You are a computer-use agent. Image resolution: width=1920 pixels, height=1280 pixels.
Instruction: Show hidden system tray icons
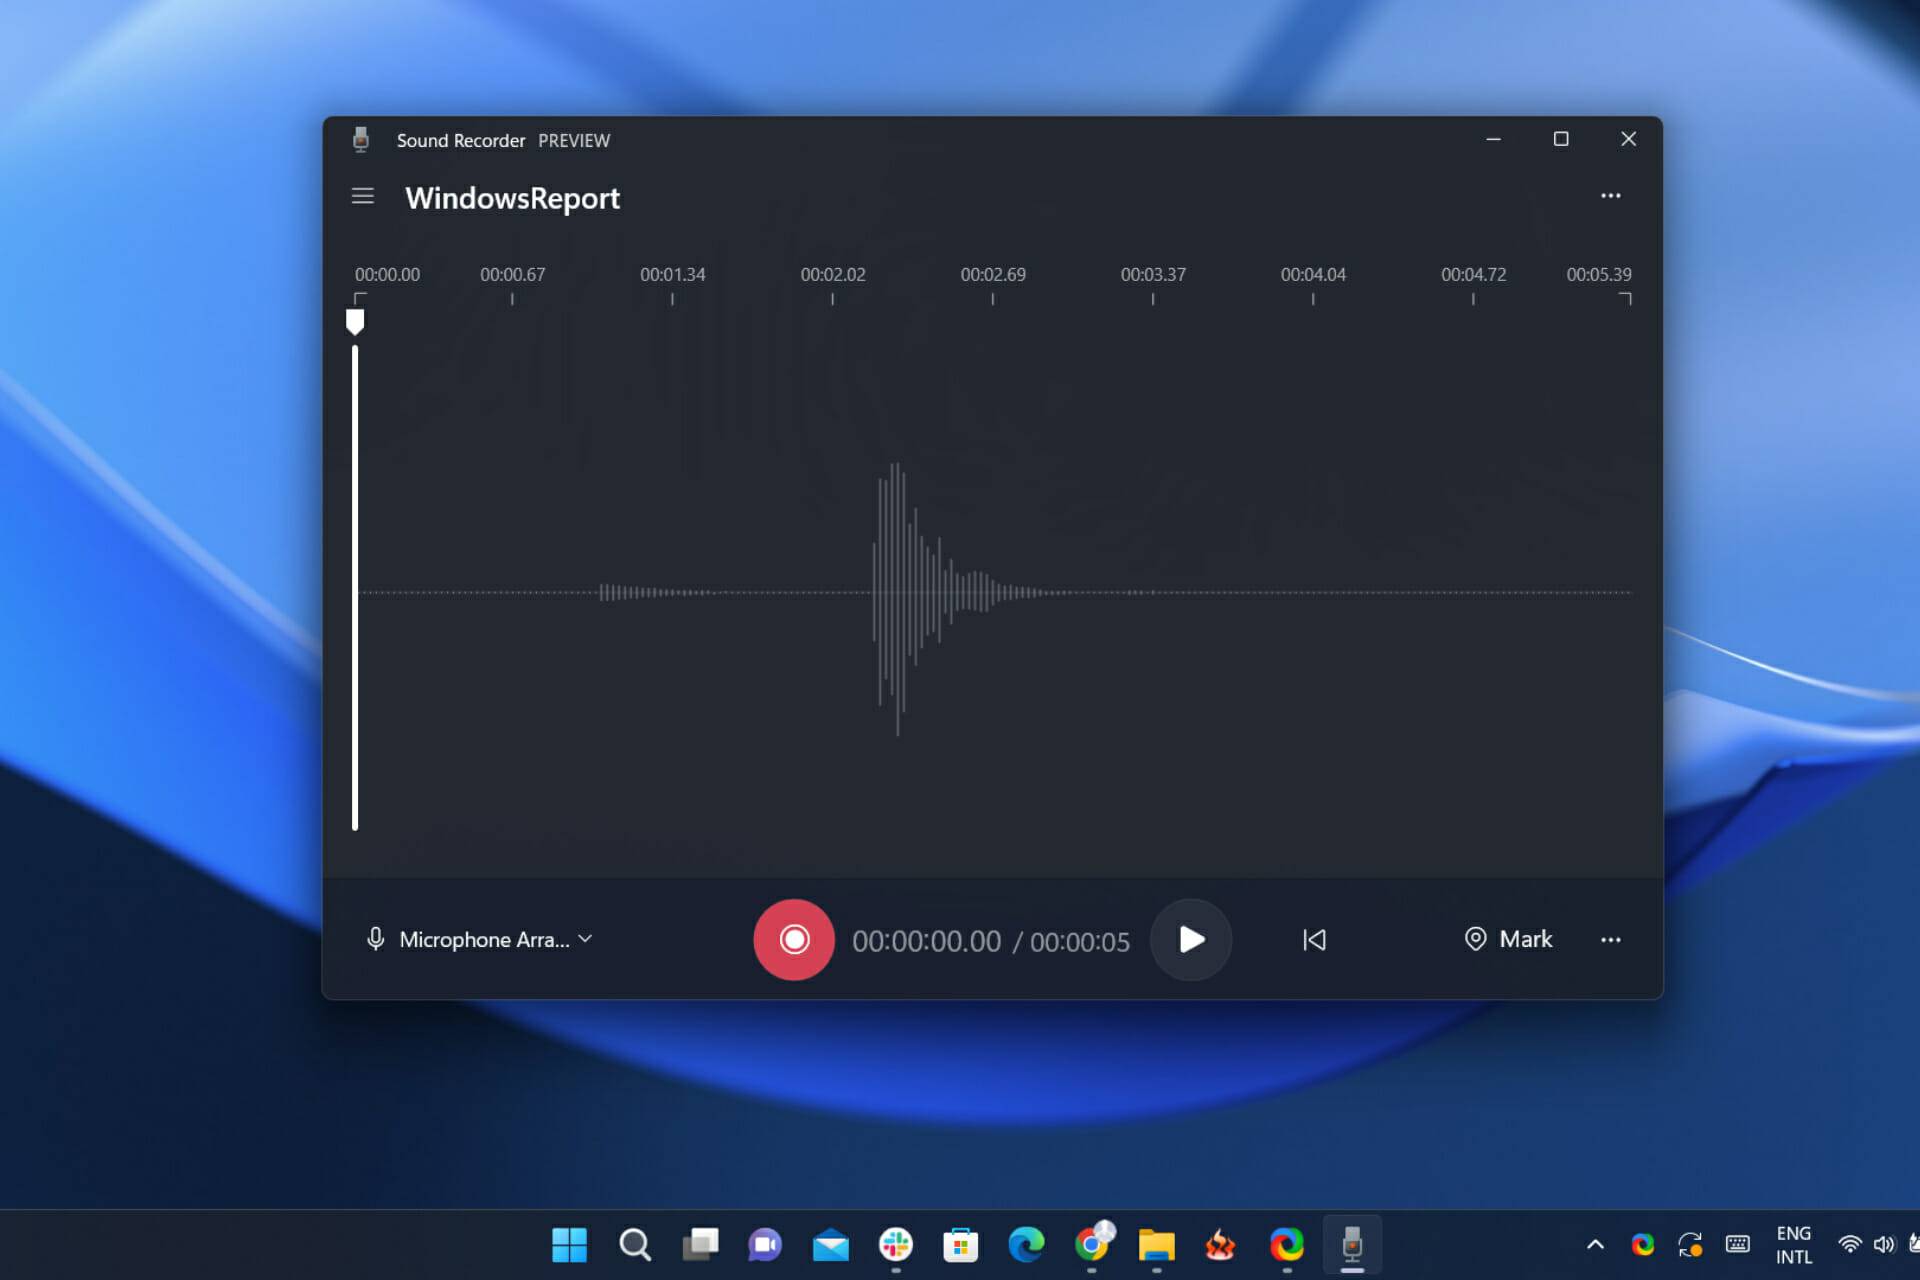[x=1596, y=1243]
